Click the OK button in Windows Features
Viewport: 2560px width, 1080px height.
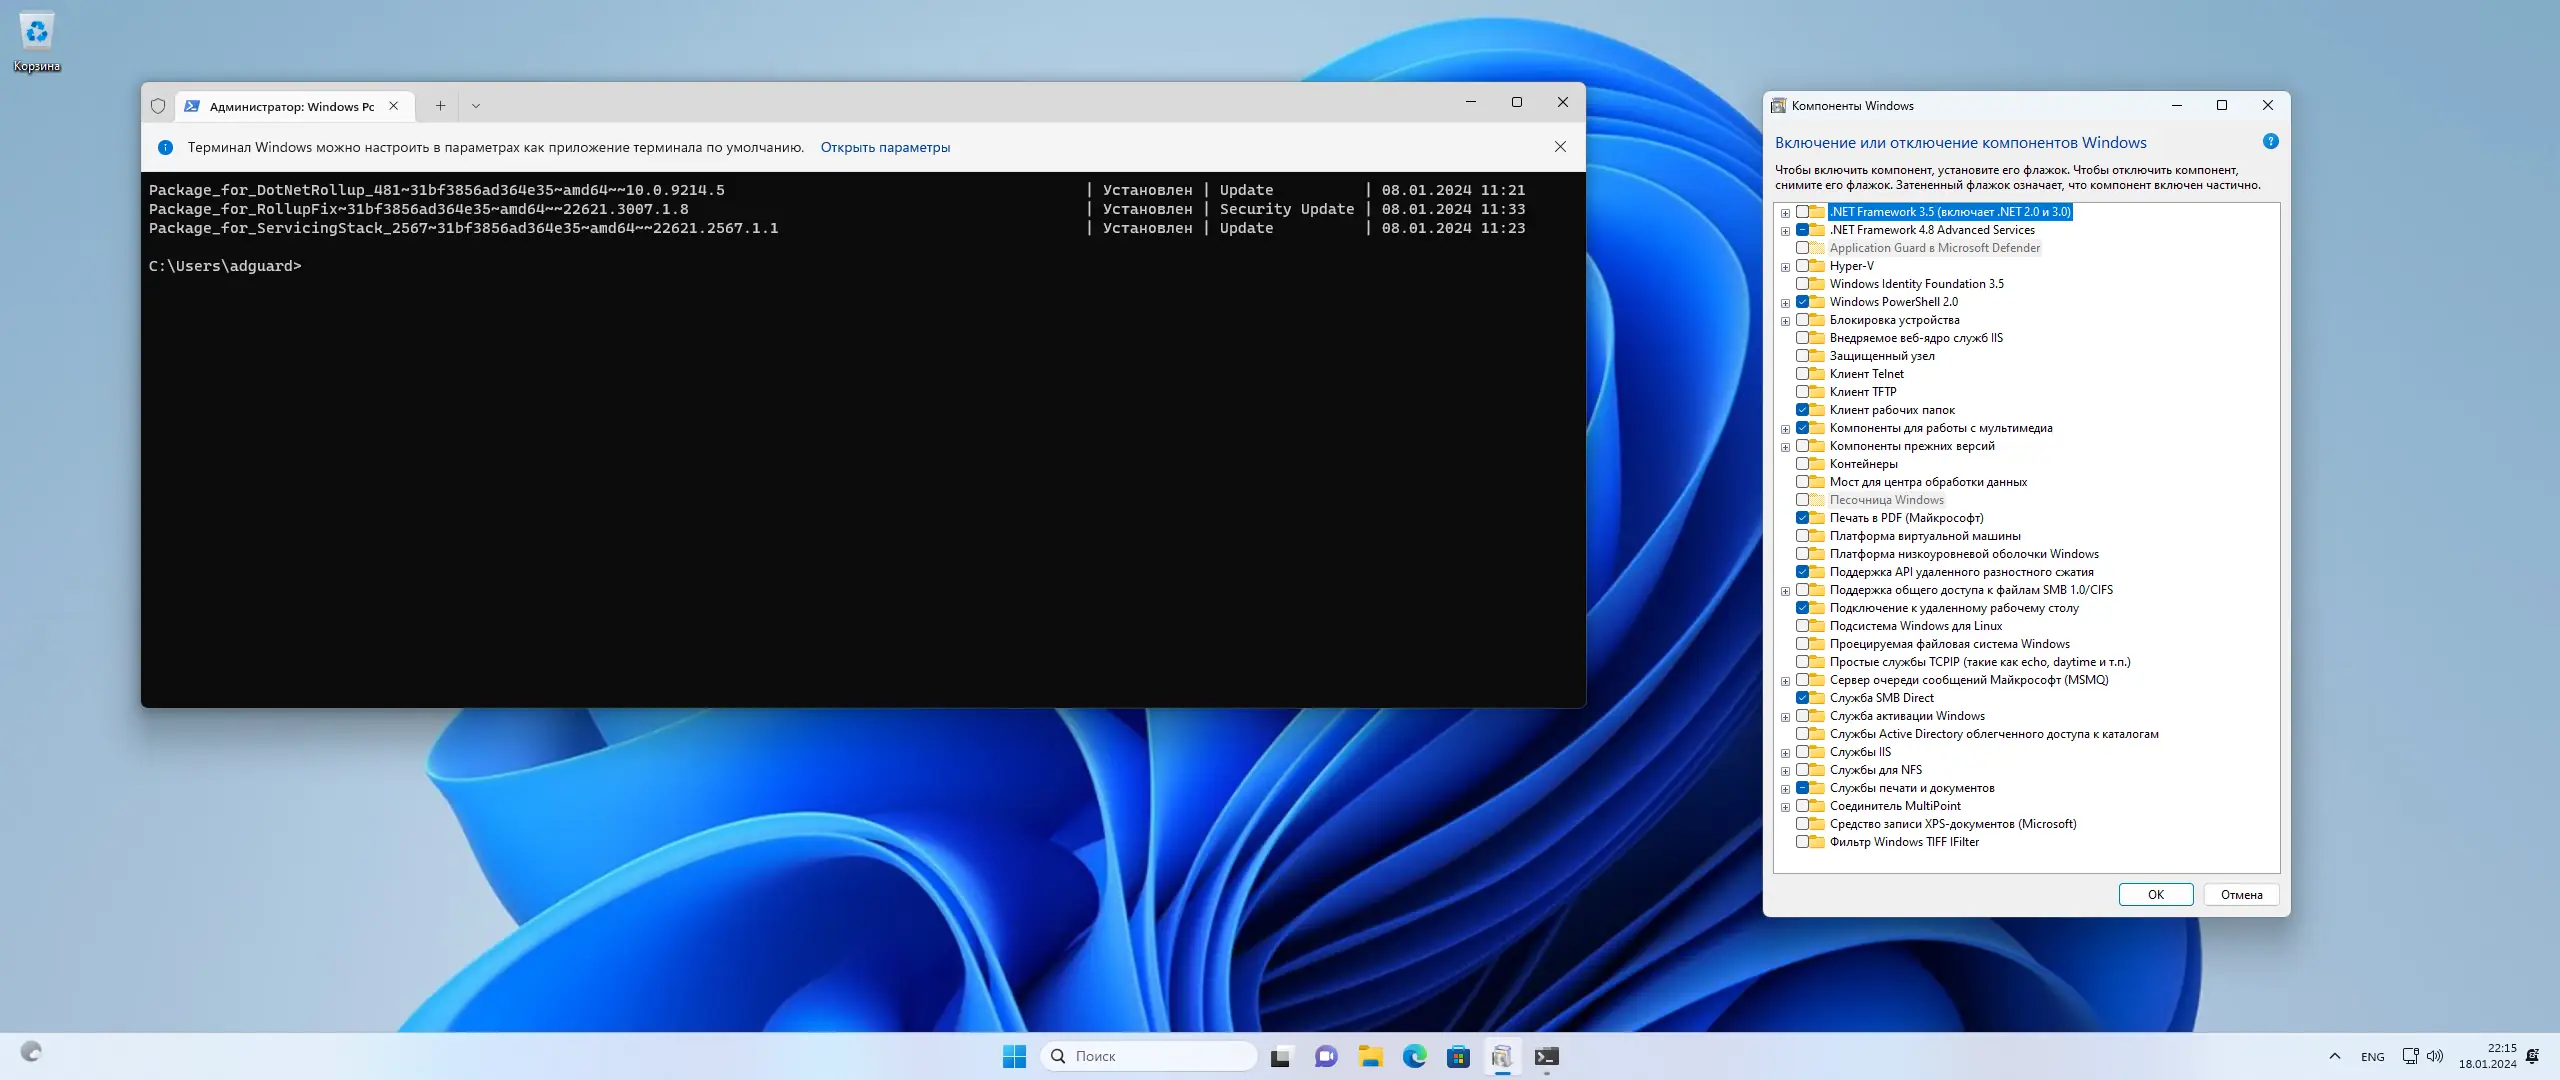pos(2155,895)
